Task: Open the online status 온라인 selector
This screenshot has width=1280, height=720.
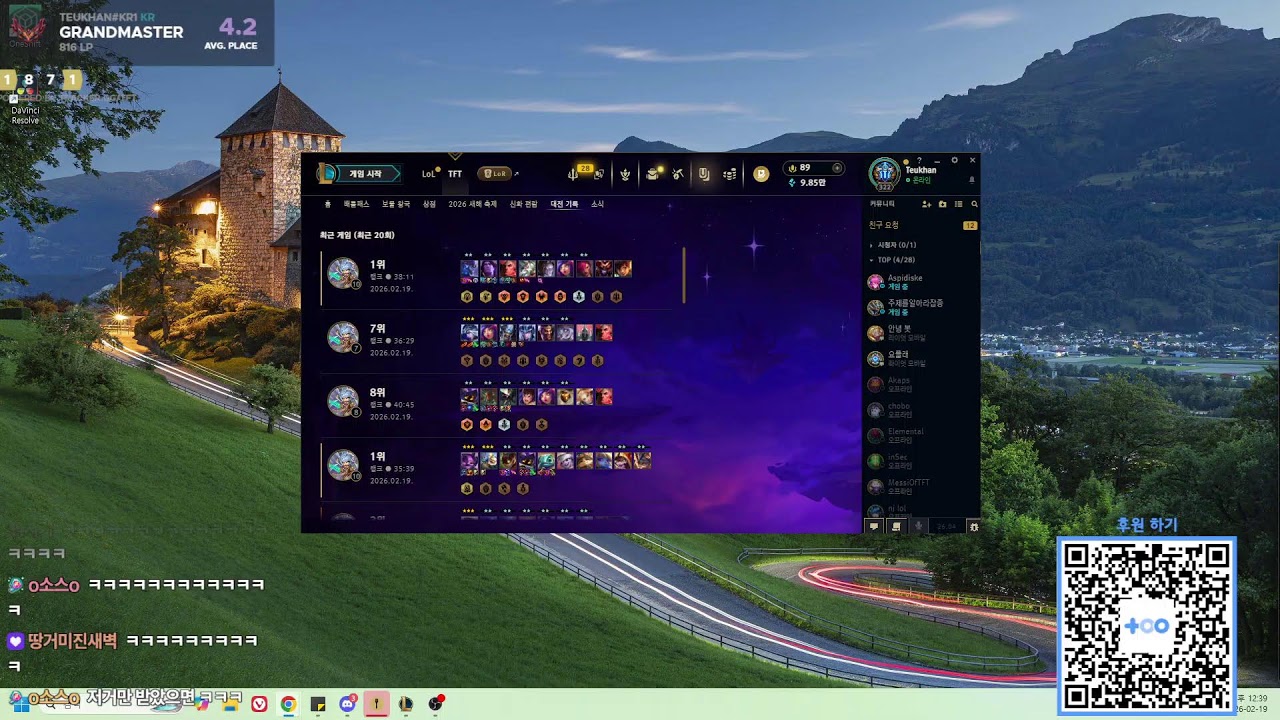Action: pos(917,180)
